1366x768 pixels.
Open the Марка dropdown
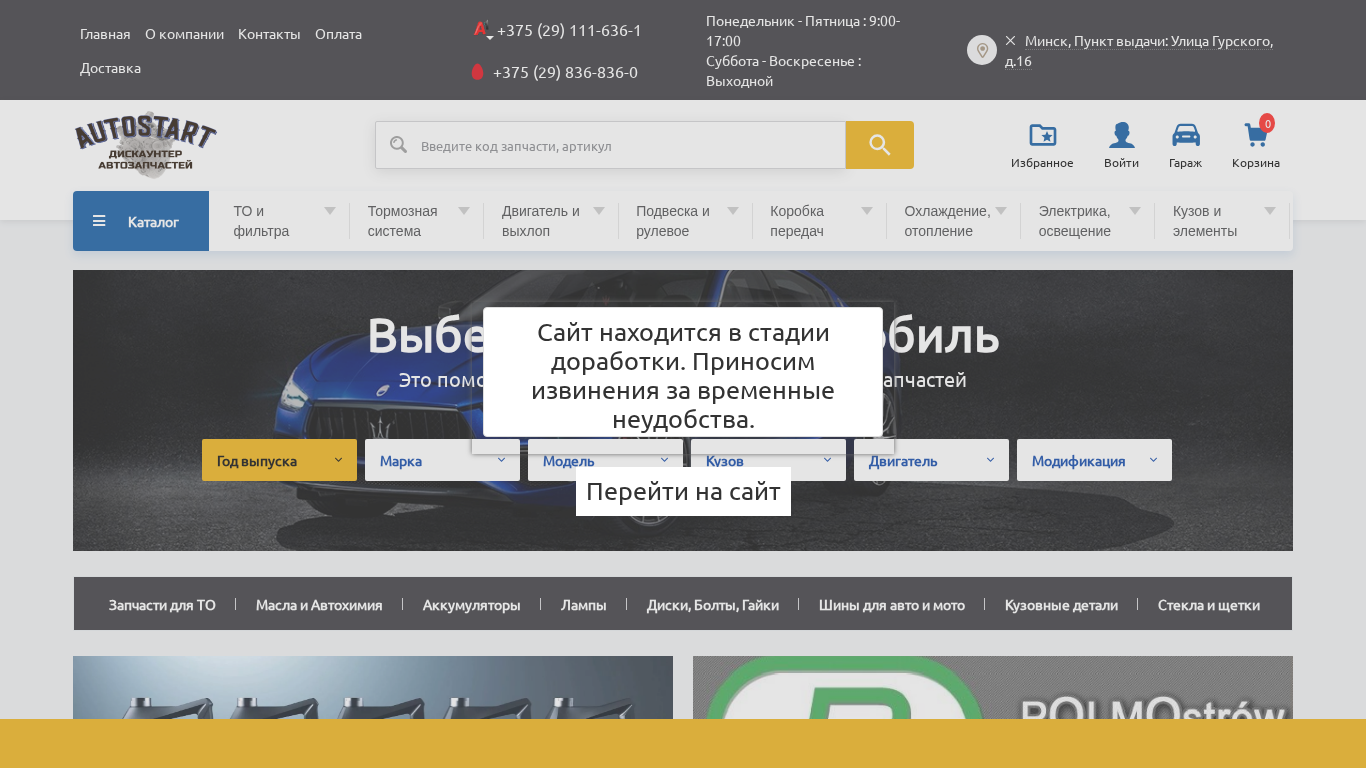(x=442, y=460)
